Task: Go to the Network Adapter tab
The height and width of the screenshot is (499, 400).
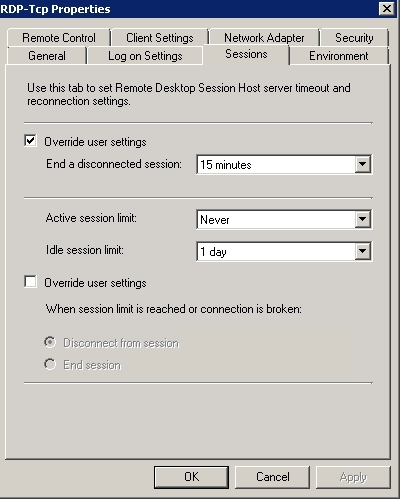Action: [x=264, y=38]
